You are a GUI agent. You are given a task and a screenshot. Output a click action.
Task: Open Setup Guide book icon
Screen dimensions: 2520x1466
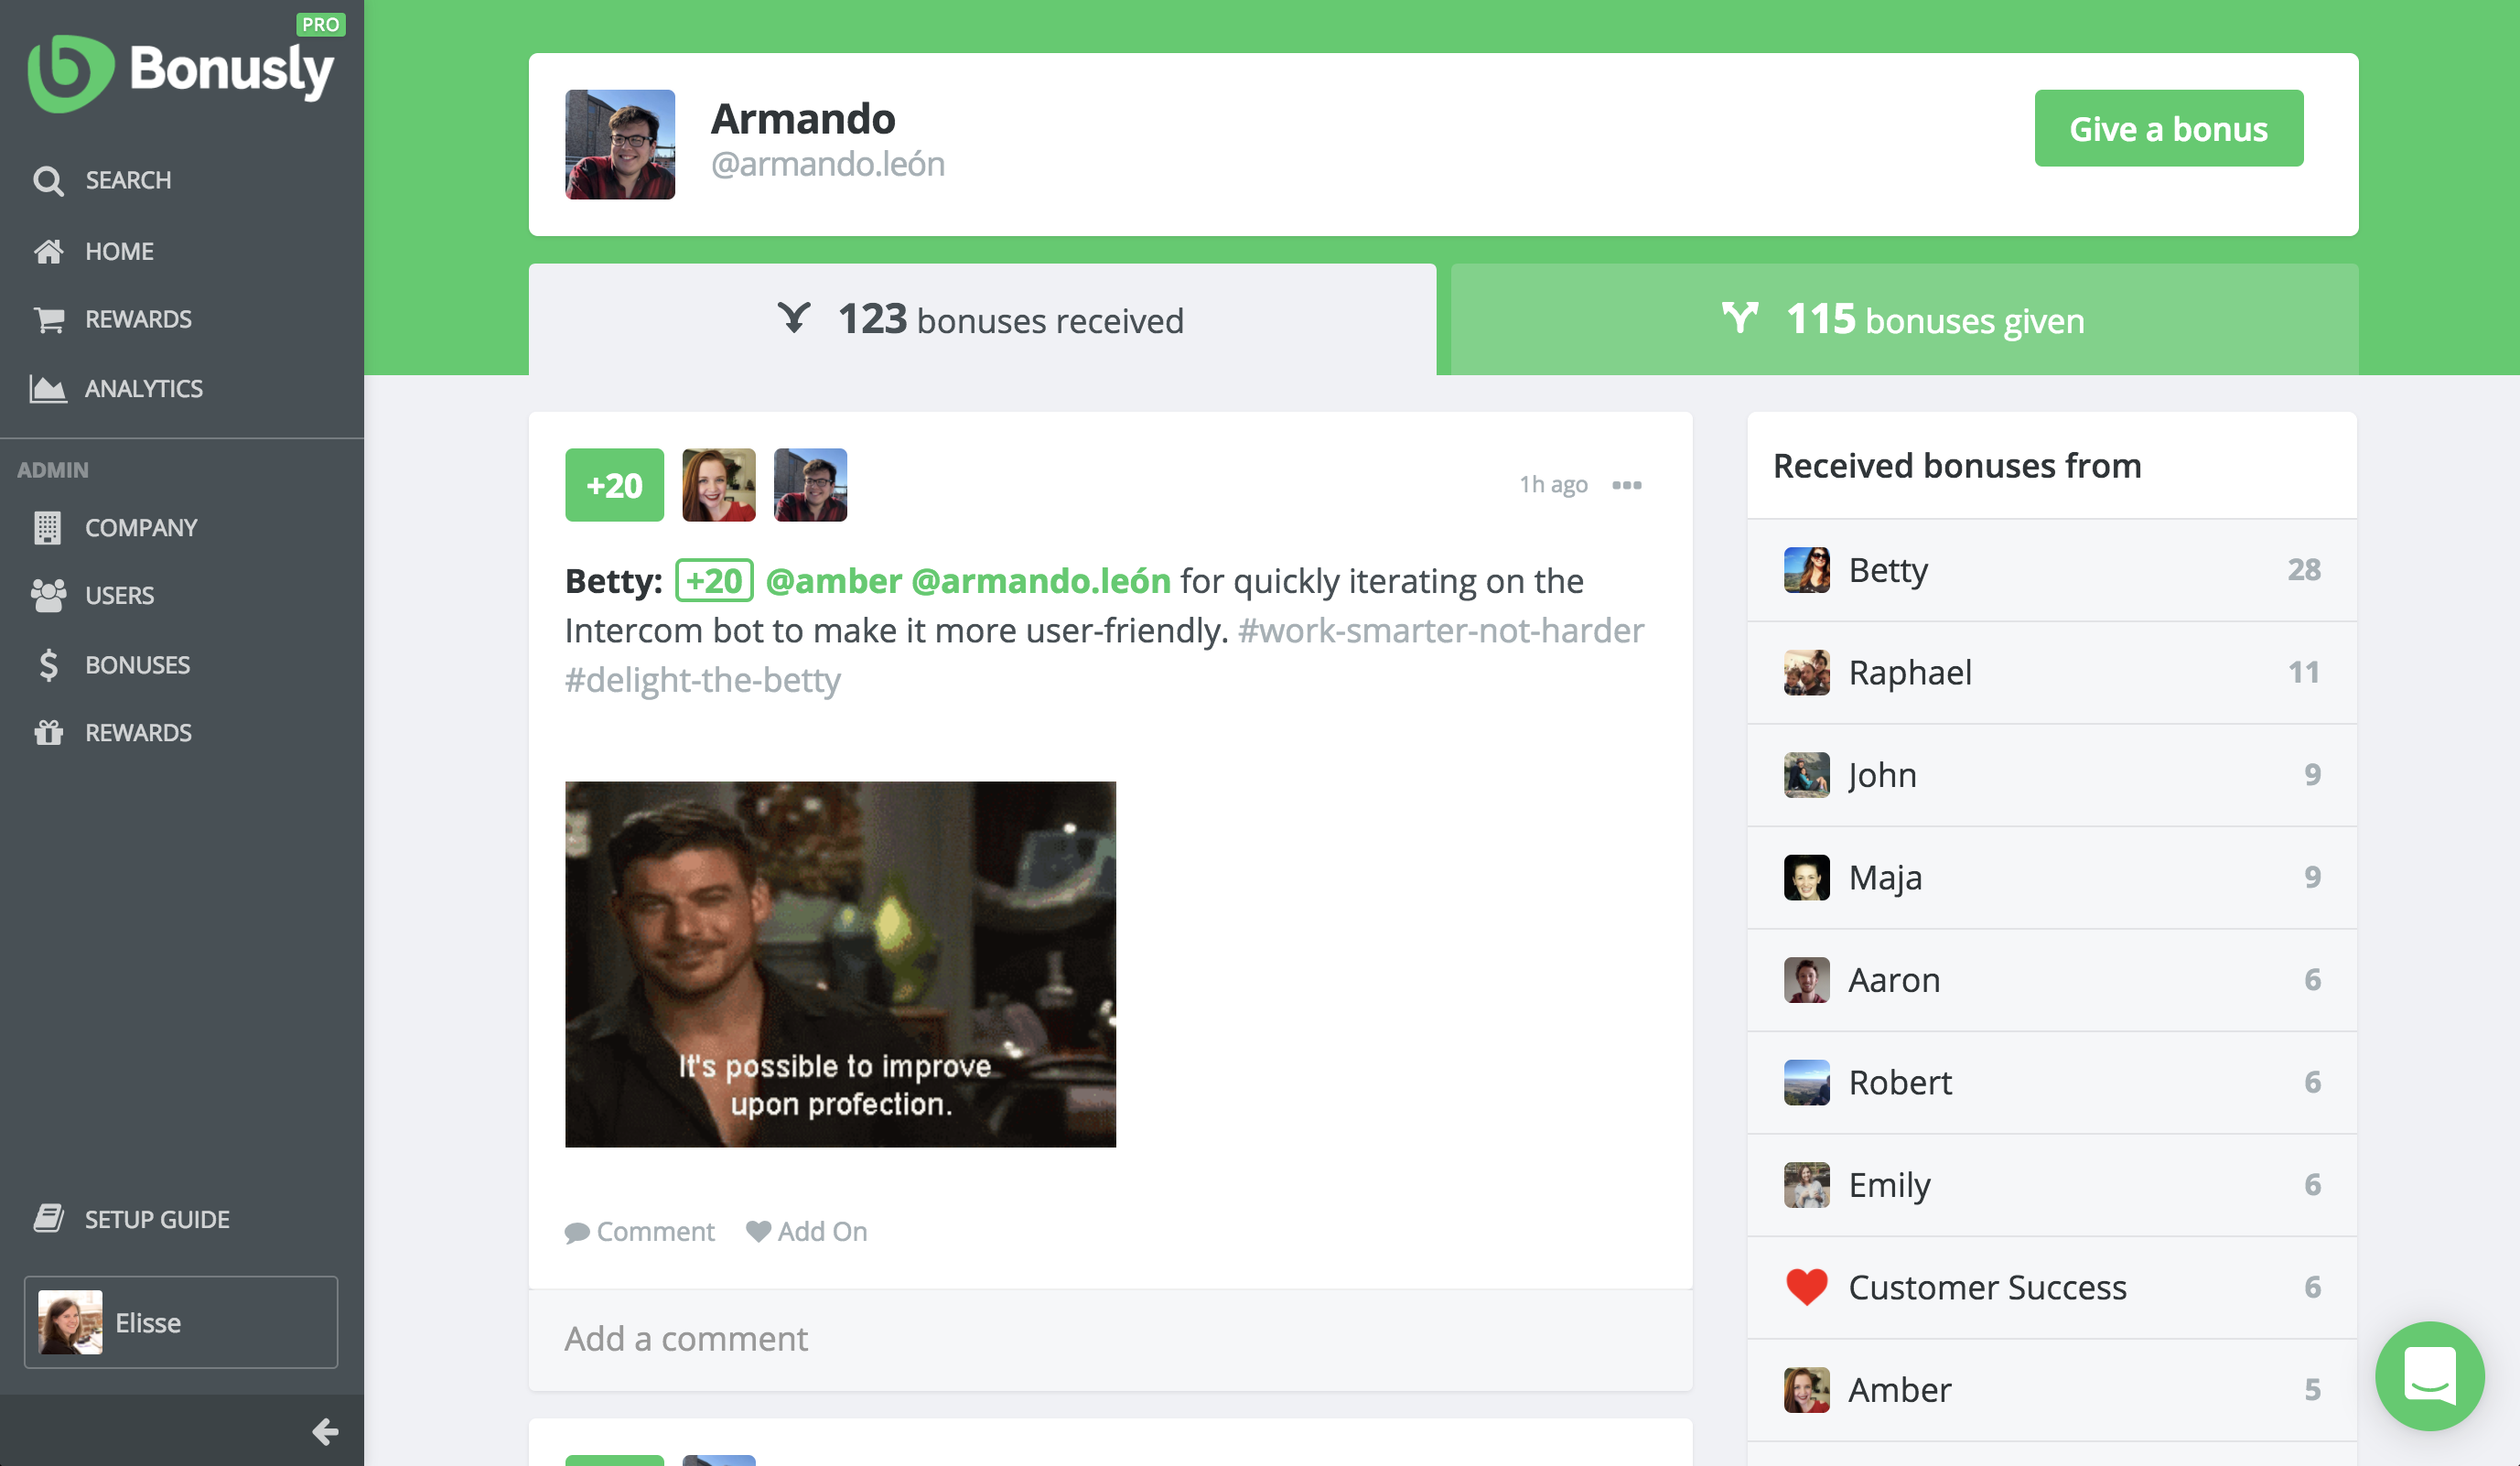tap(48, 1218)
